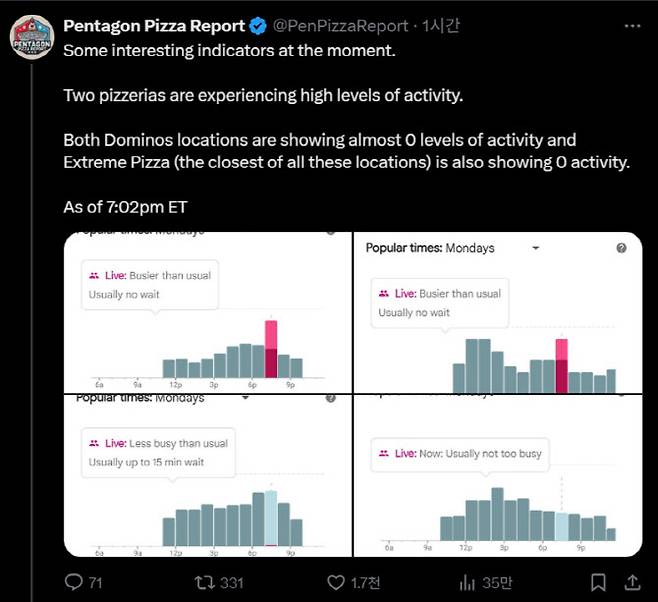The image size is (658, 602).
Task: Click help icon in bottom-left chart
Action: click(x=330, y=398)
